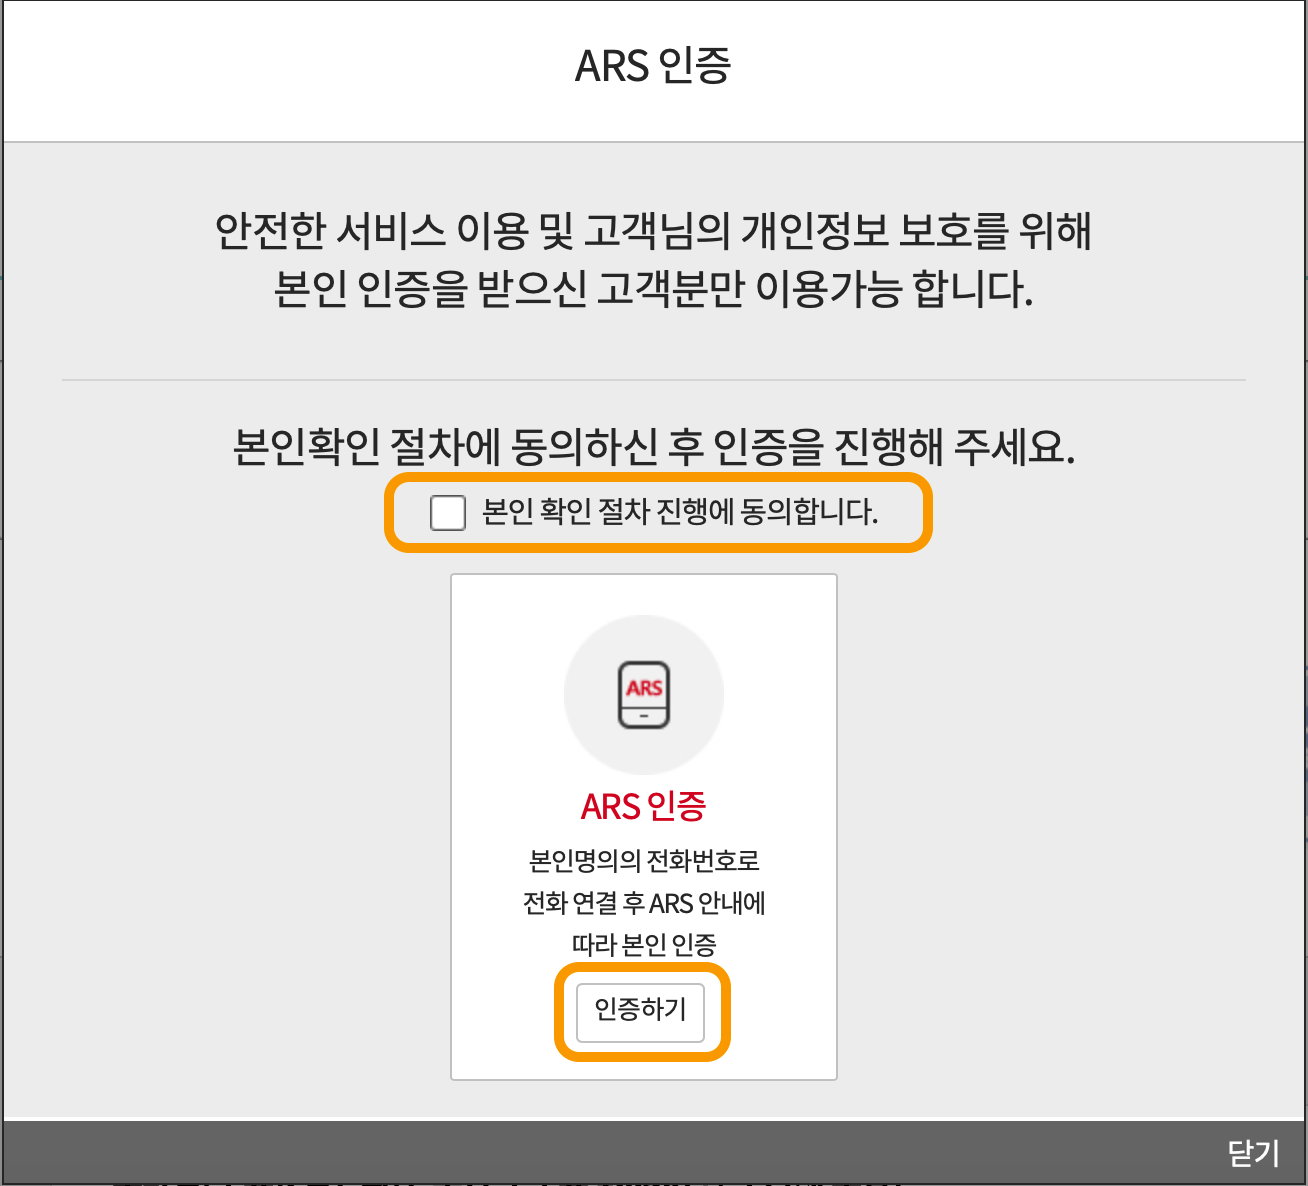Click text 안전한 서비스 이용 및 고객님의 개인정보 보호를 위해
Viewport: 1308px width, 1186px height.
coord(654,231)
